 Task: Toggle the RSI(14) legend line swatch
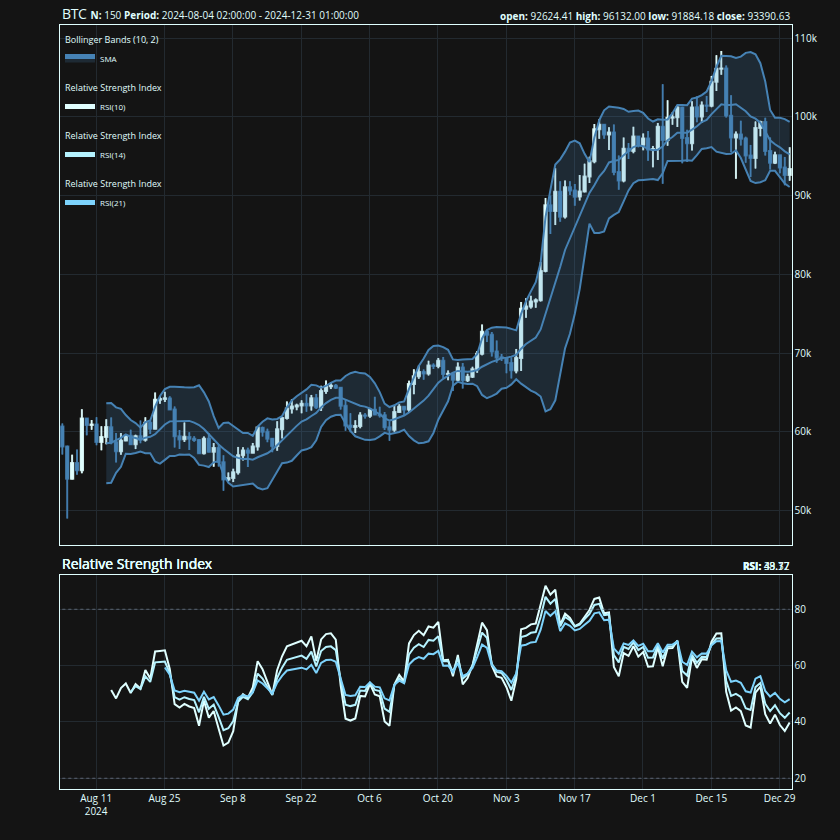(80, 154)
